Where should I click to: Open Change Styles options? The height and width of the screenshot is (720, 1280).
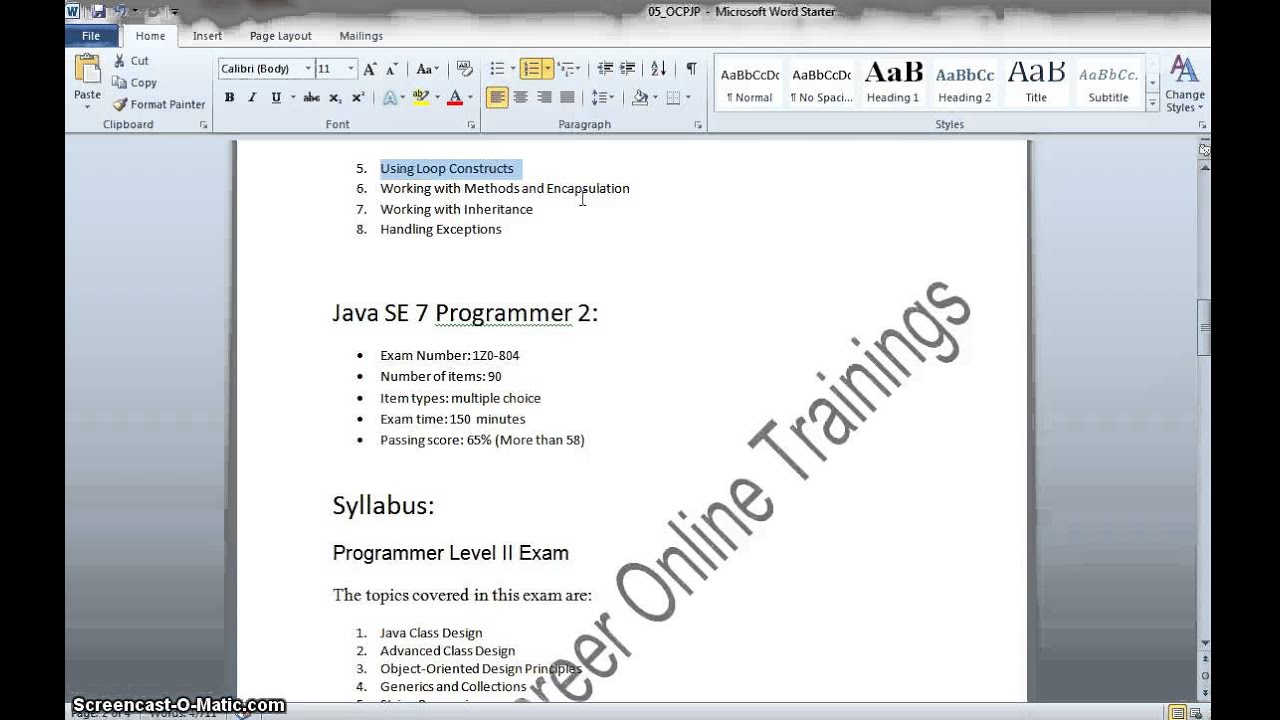1184,84
